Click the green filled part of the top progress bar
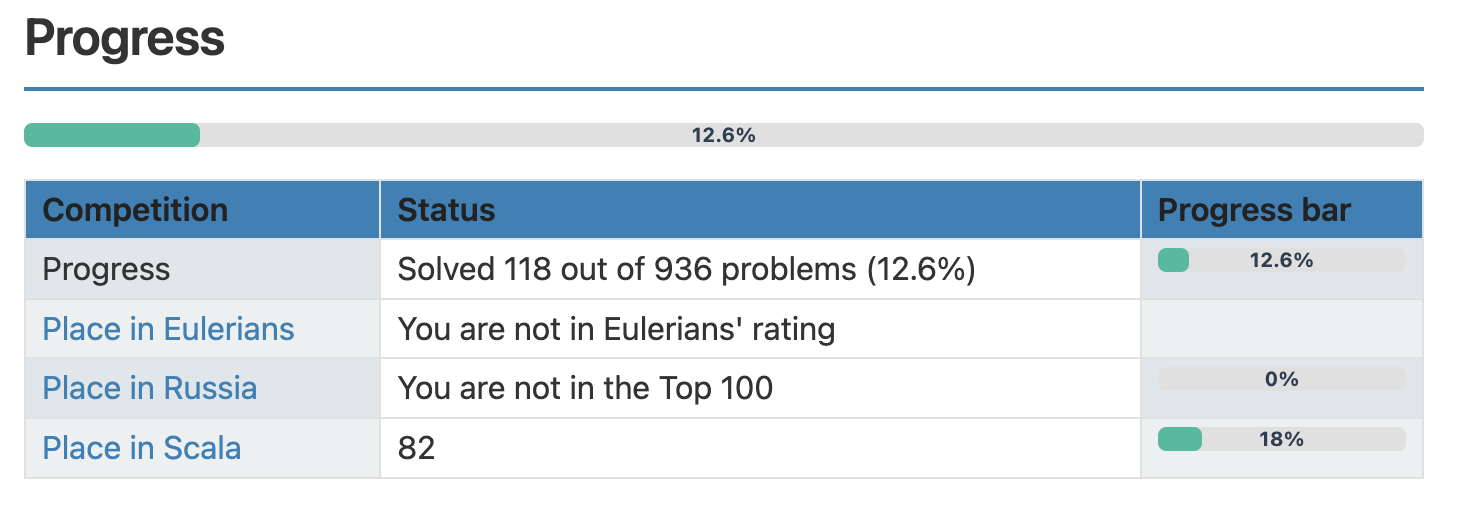Image resolution: width=1462 pixels, height=510 pixels. pos(112,135)
